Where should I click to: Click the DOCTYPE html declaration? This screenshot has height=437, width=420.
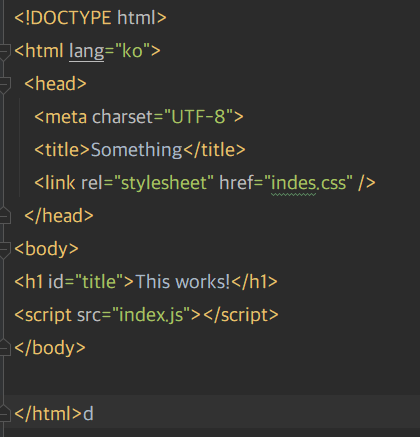coord(90,18)
